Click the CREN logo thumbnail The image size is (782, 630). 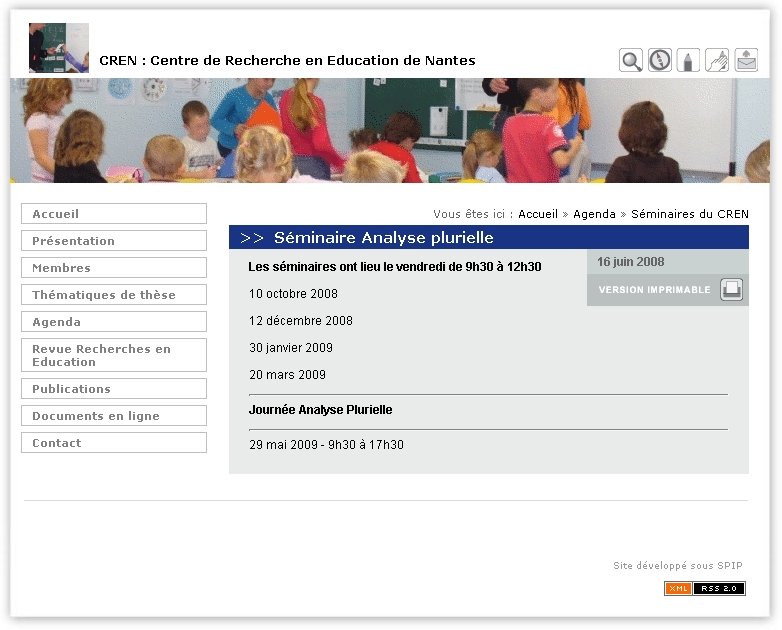[59, 48]
